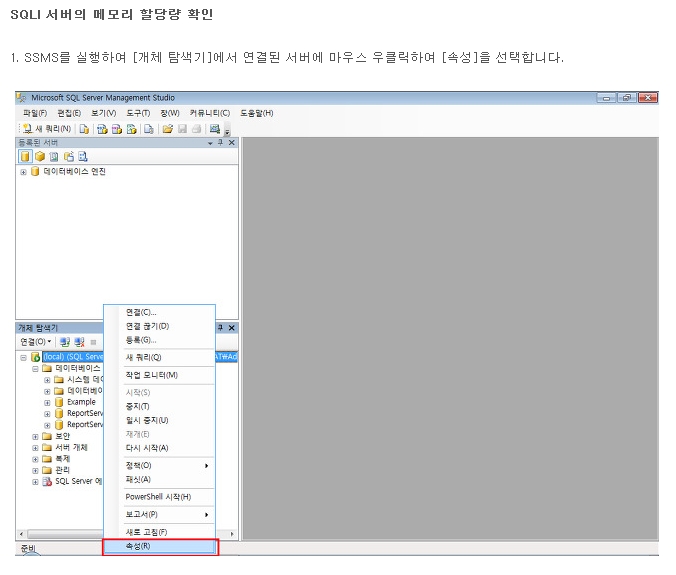Close the 등록된 서버 panel
Image resolution: width=676 pixels, height=575 pixels.
[232, 142]
